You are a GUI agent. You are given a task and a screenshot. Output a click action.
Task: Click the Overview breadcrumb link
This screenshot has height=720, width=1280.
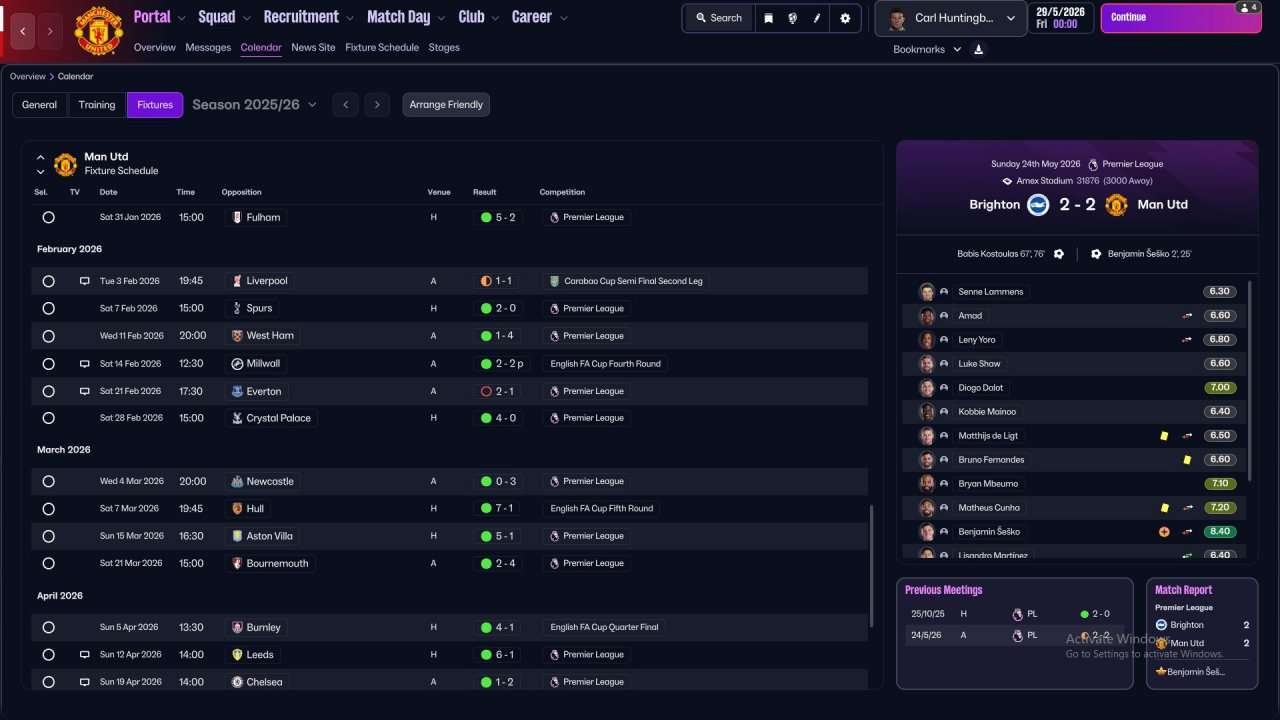[x=28, y=76]
